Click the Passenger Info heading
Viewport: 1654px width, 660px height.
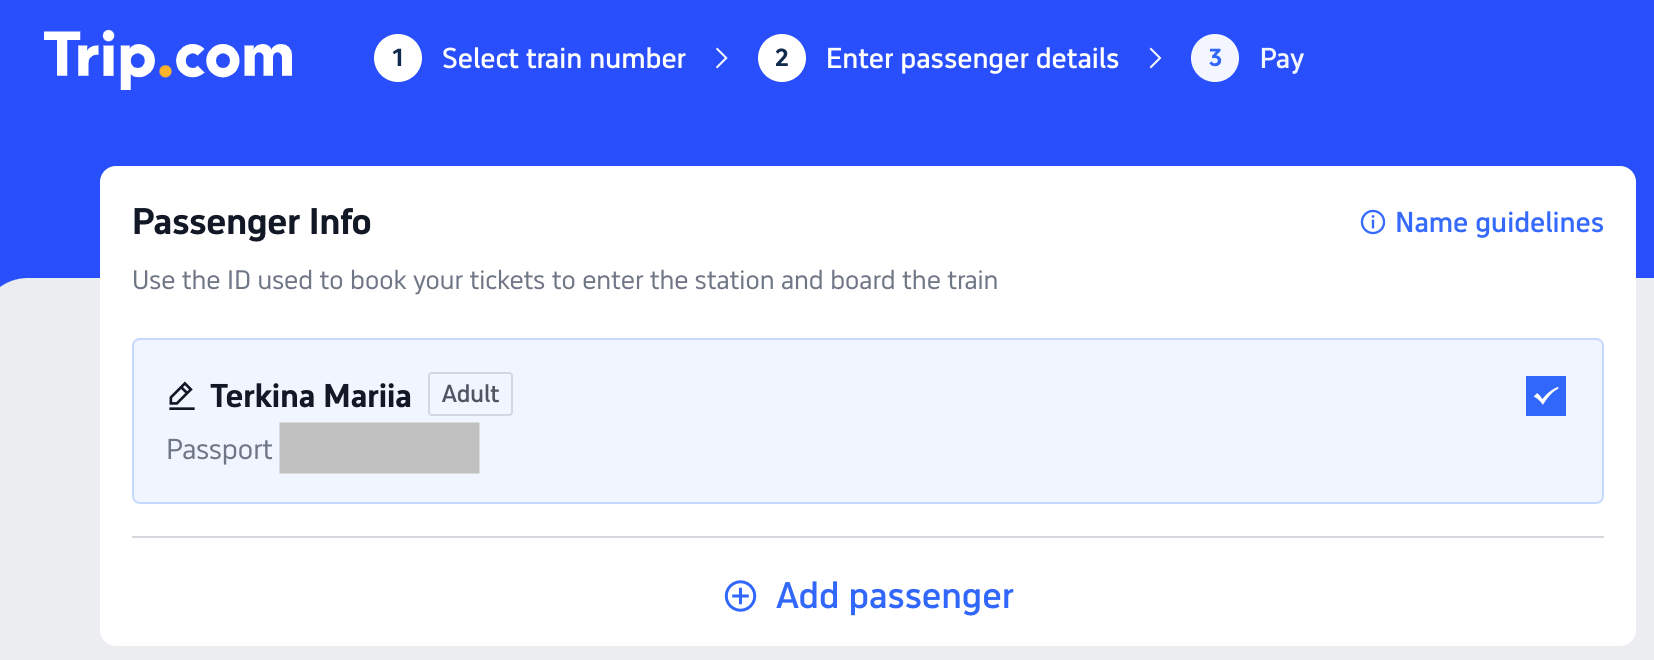pos(252,222)
